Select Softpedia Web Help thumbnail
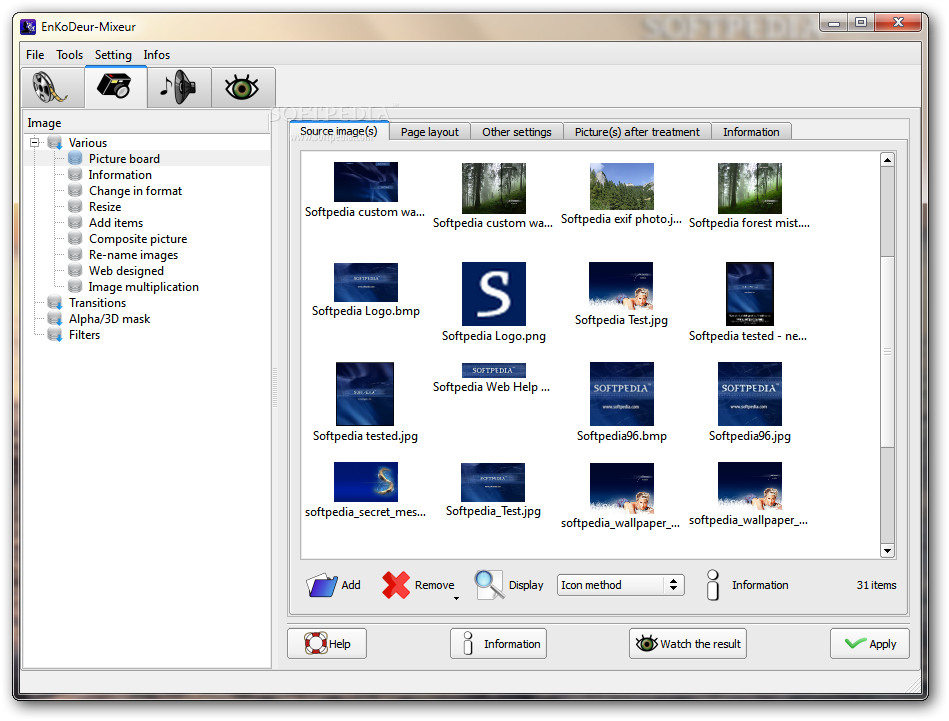 point(494,370)
